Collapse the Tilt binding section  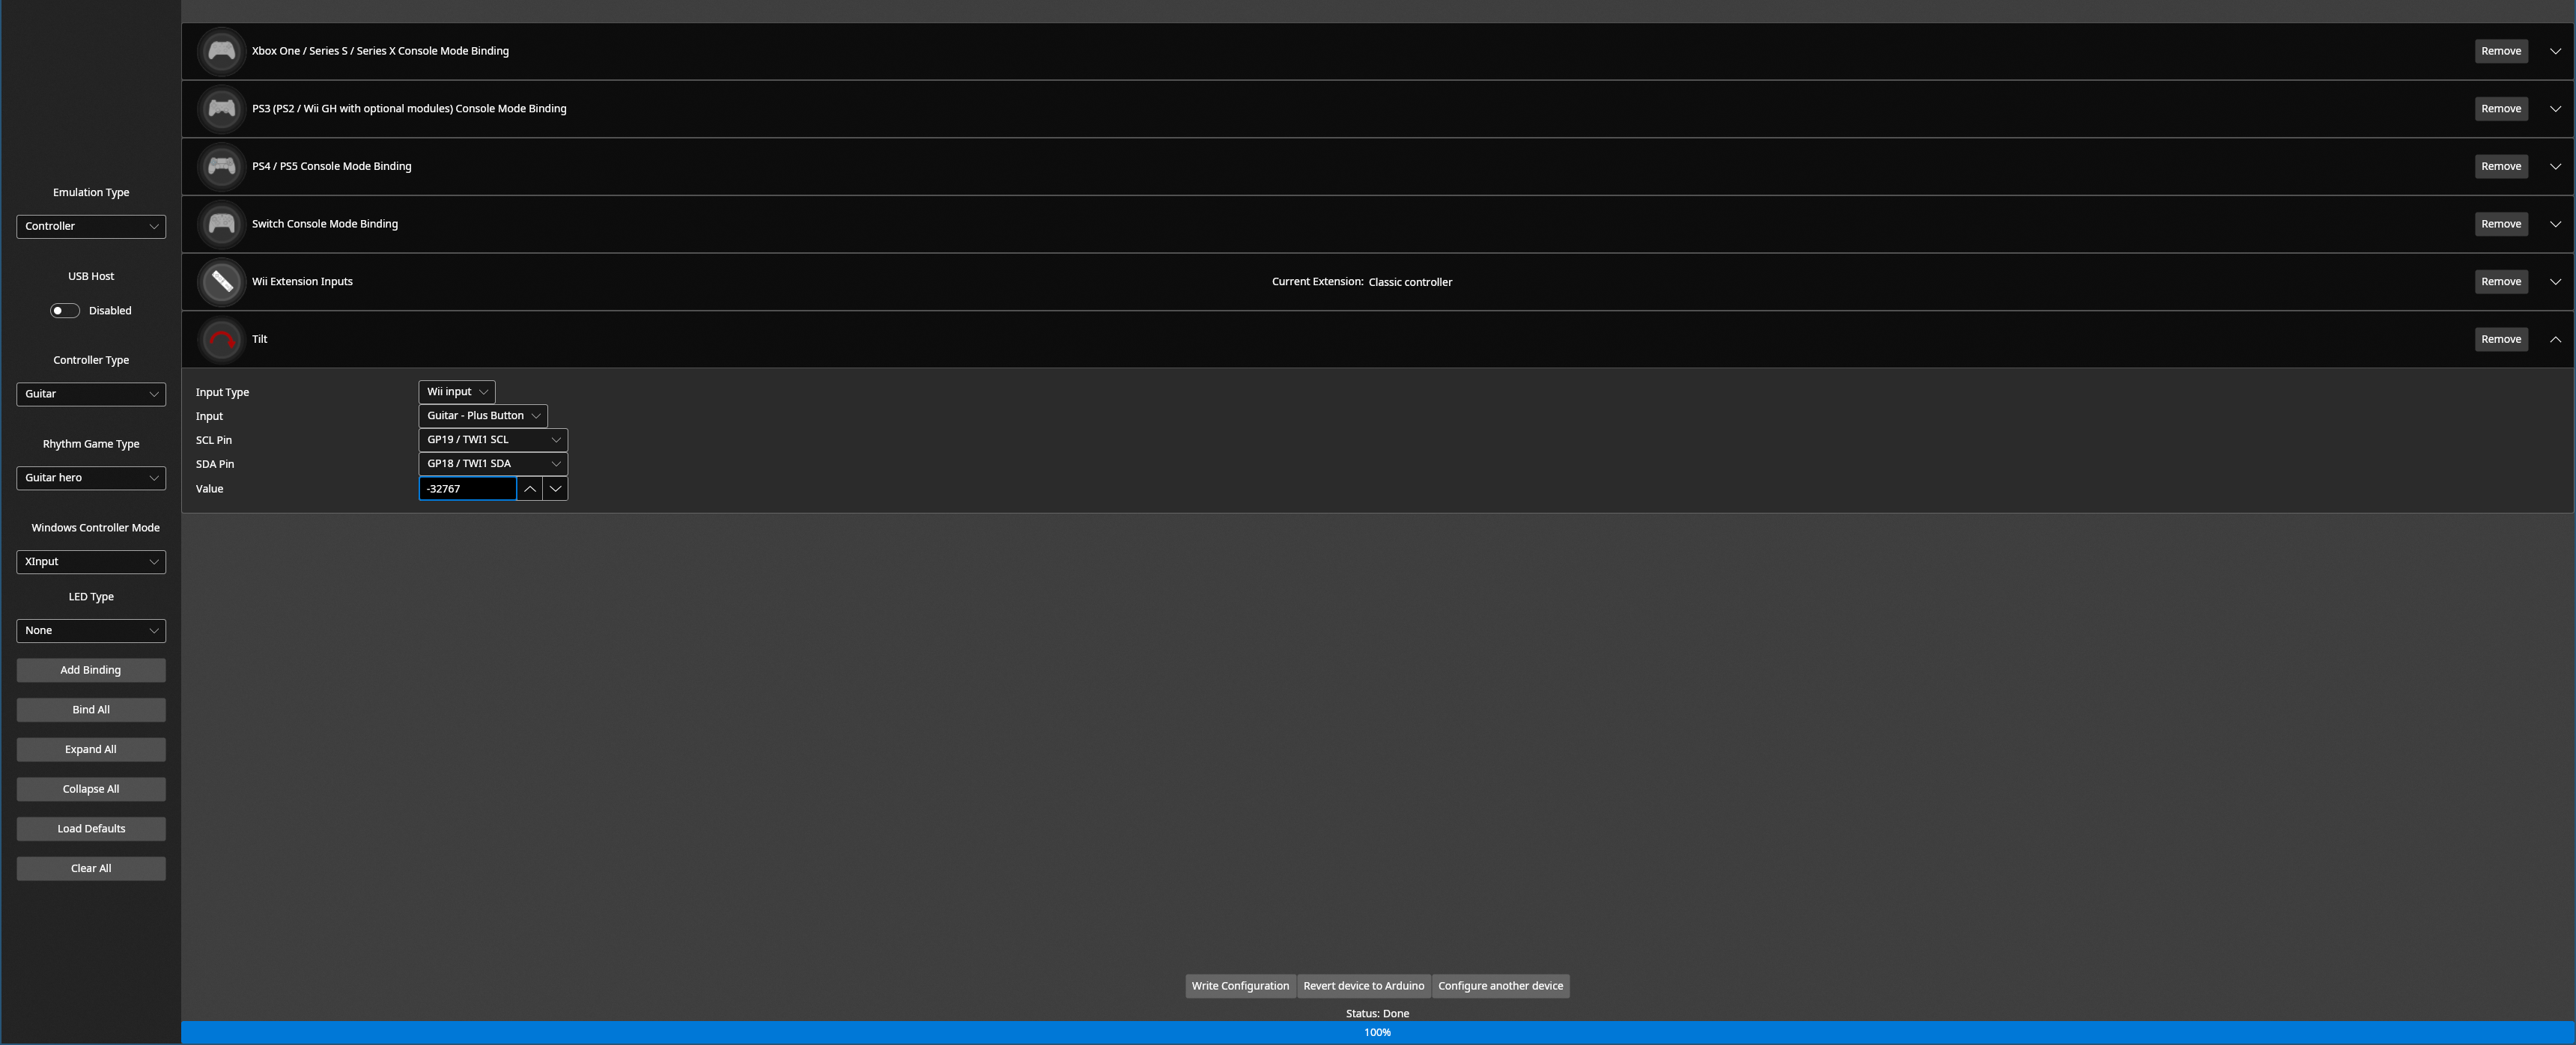(x=2554, y=340)
